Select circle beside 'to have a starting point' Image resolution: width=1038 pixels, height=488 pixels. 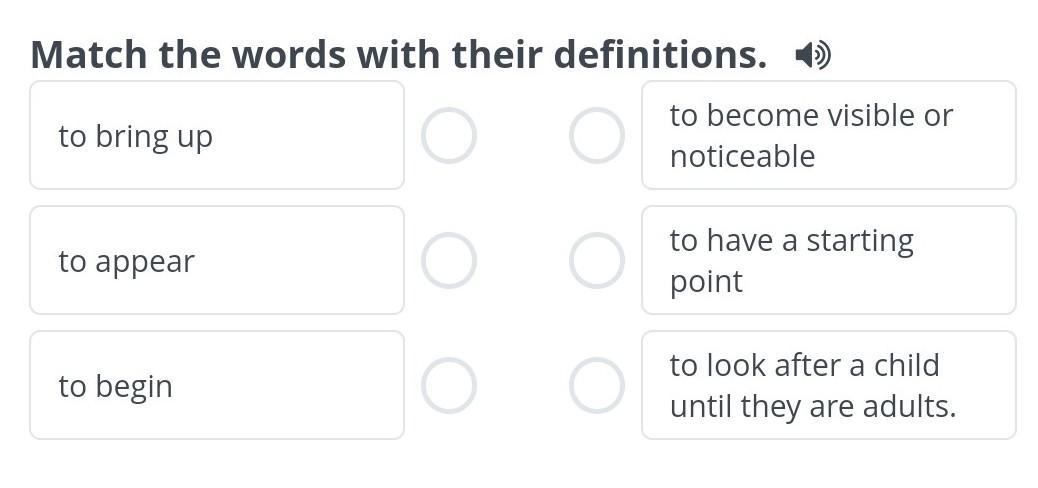click(x=597, y=261)
